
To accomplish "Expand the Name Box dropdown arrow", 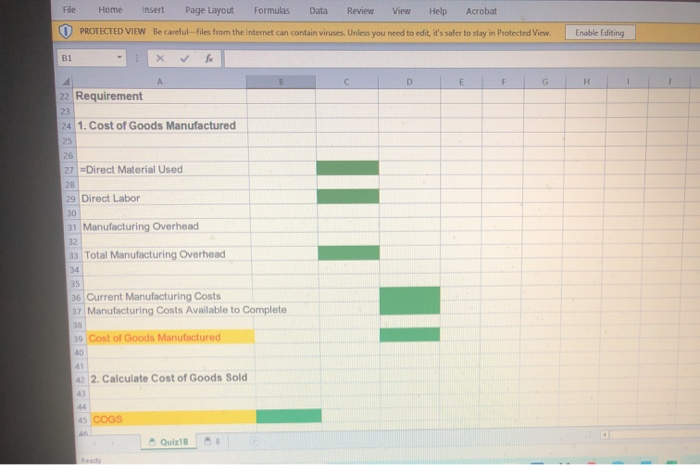I will tap(119, 58).
